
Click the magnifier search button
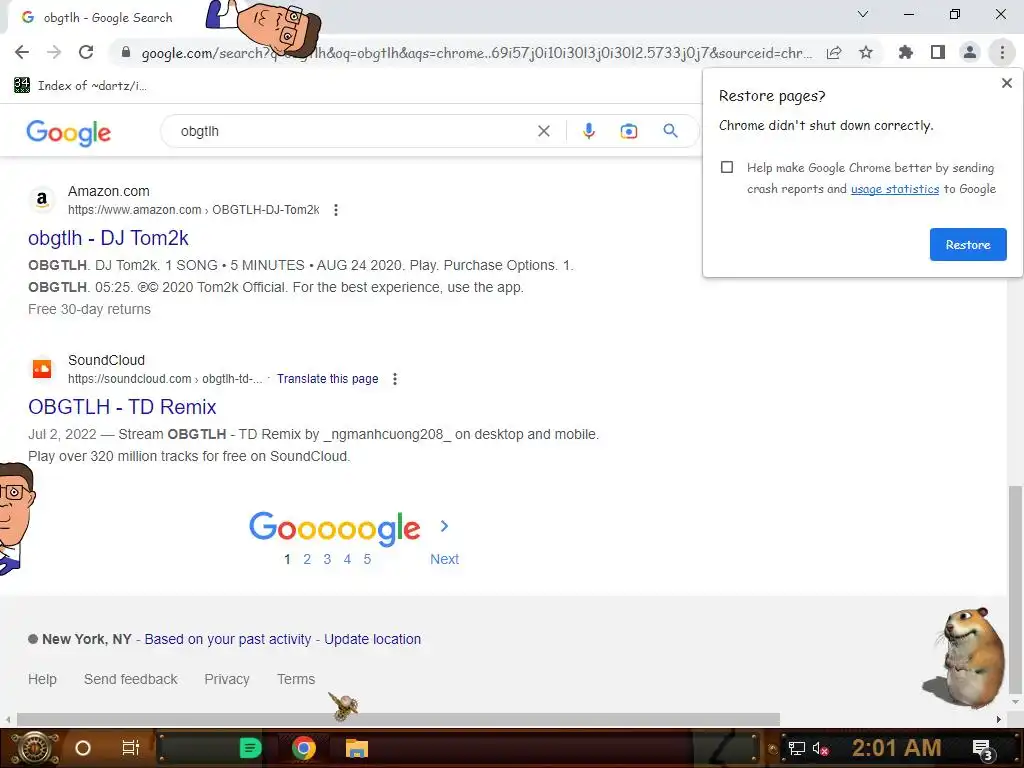(670, 131)
